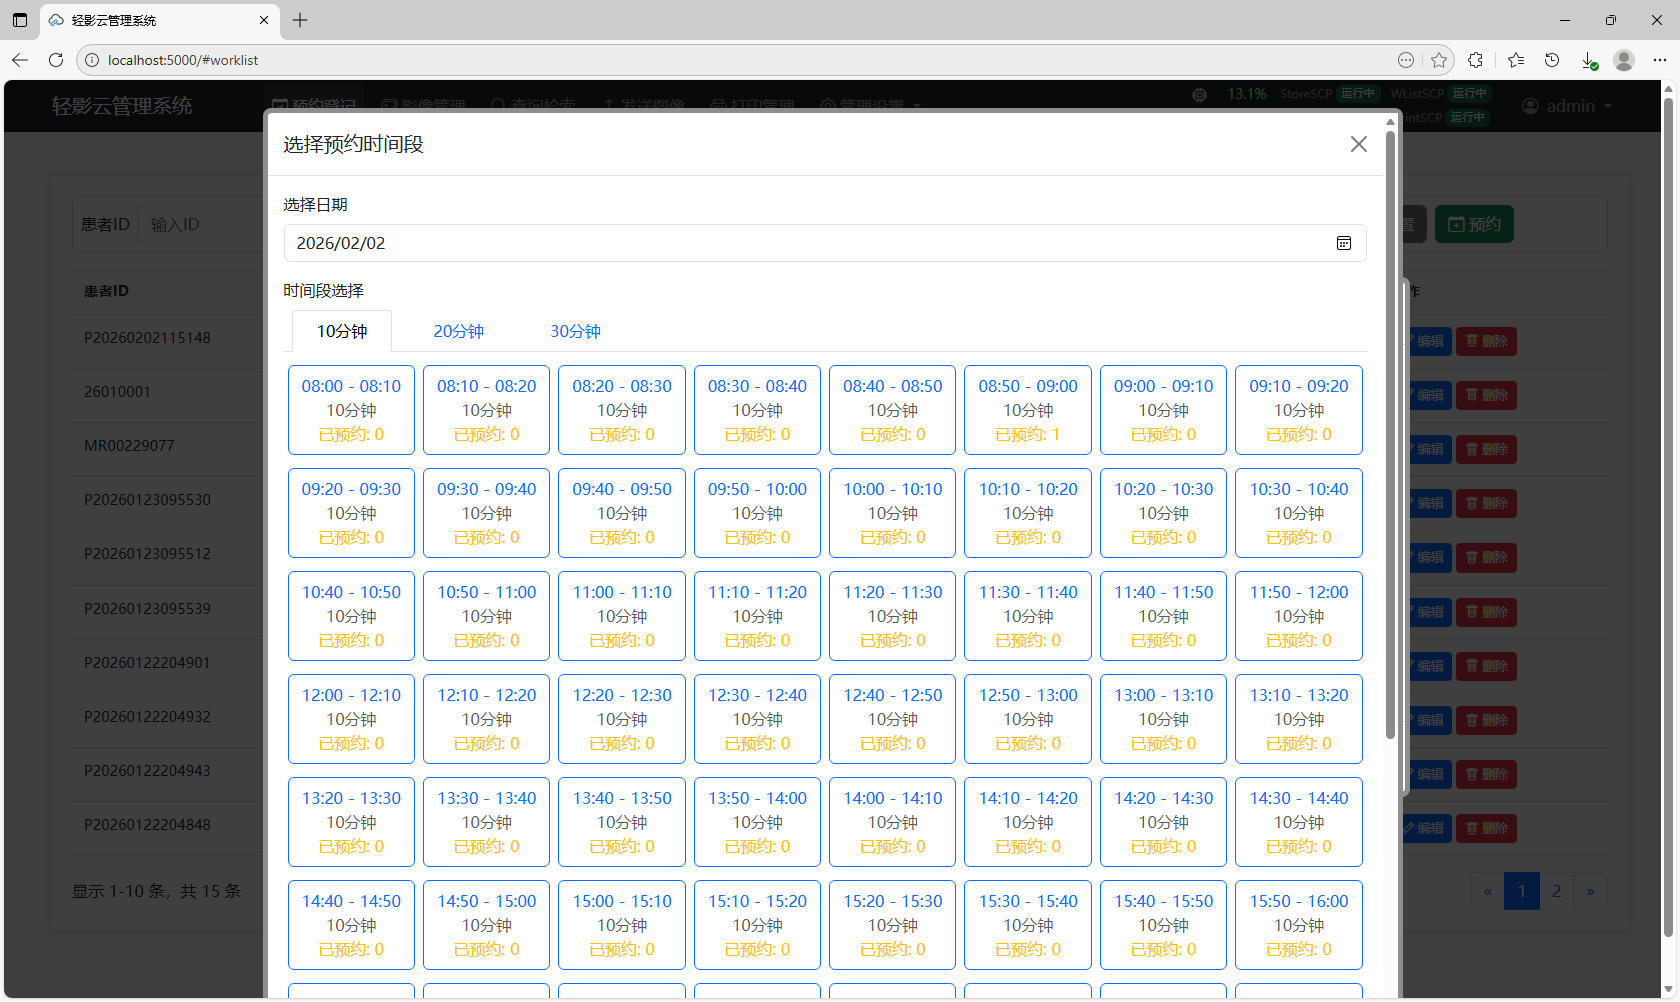Open the browser extensions icon
This screenshot has height=1002, width=1680.
1475,60
